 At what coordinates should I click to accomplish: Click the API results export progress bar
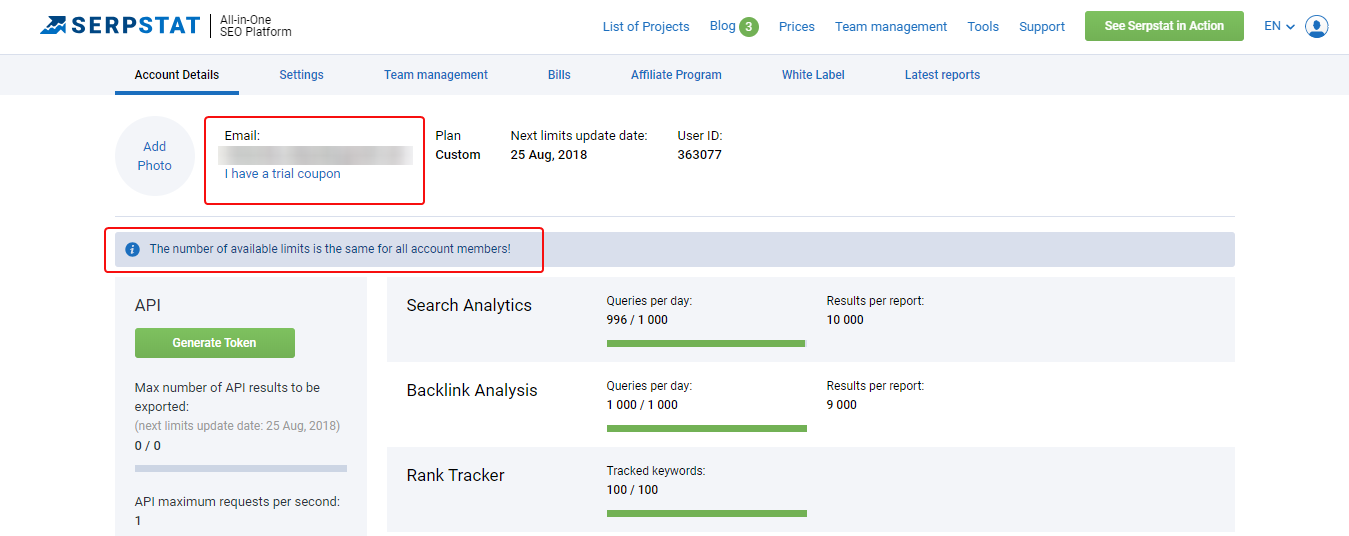(x=241, y=468)
